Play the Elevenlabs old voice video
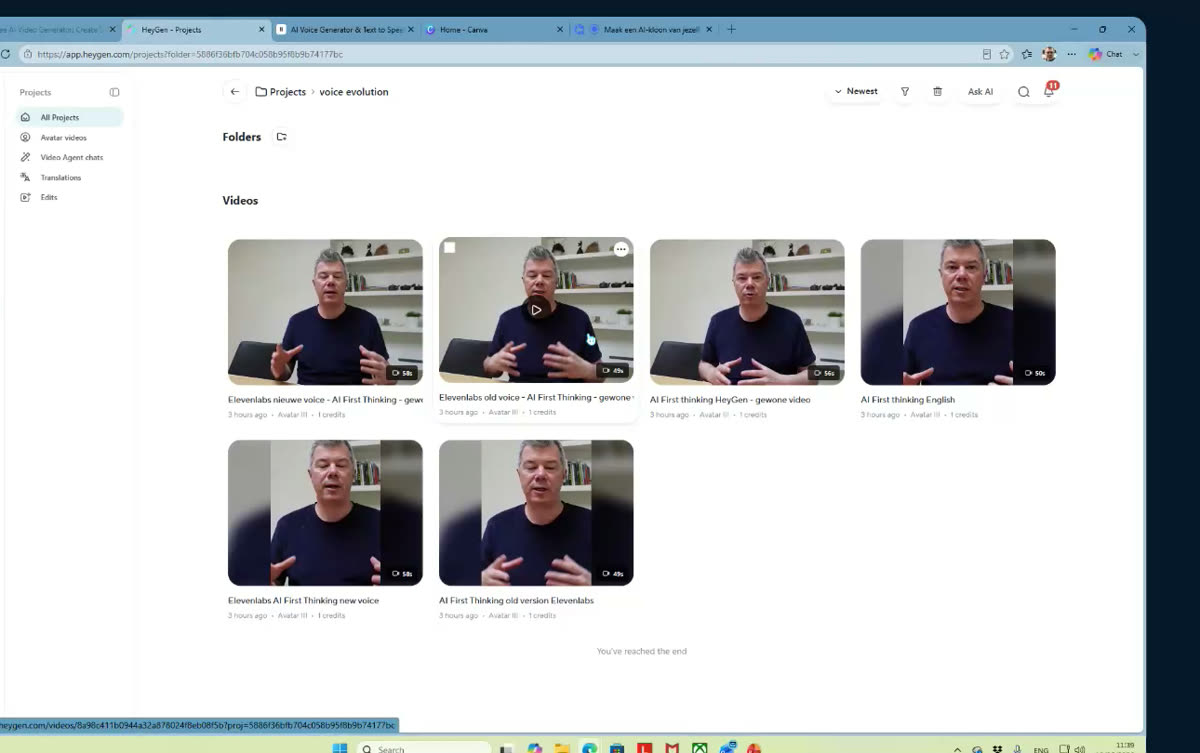Viewport: 1200px width, 753px height. (536, 309)
